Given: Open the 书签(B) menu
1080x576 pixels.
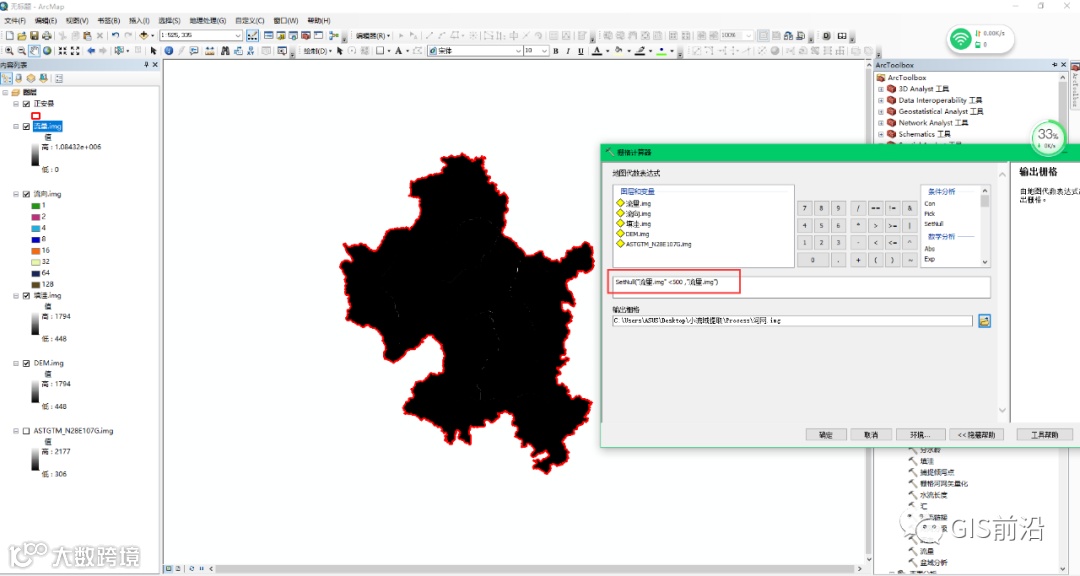Looking at the screenshot, I should 108,21.
